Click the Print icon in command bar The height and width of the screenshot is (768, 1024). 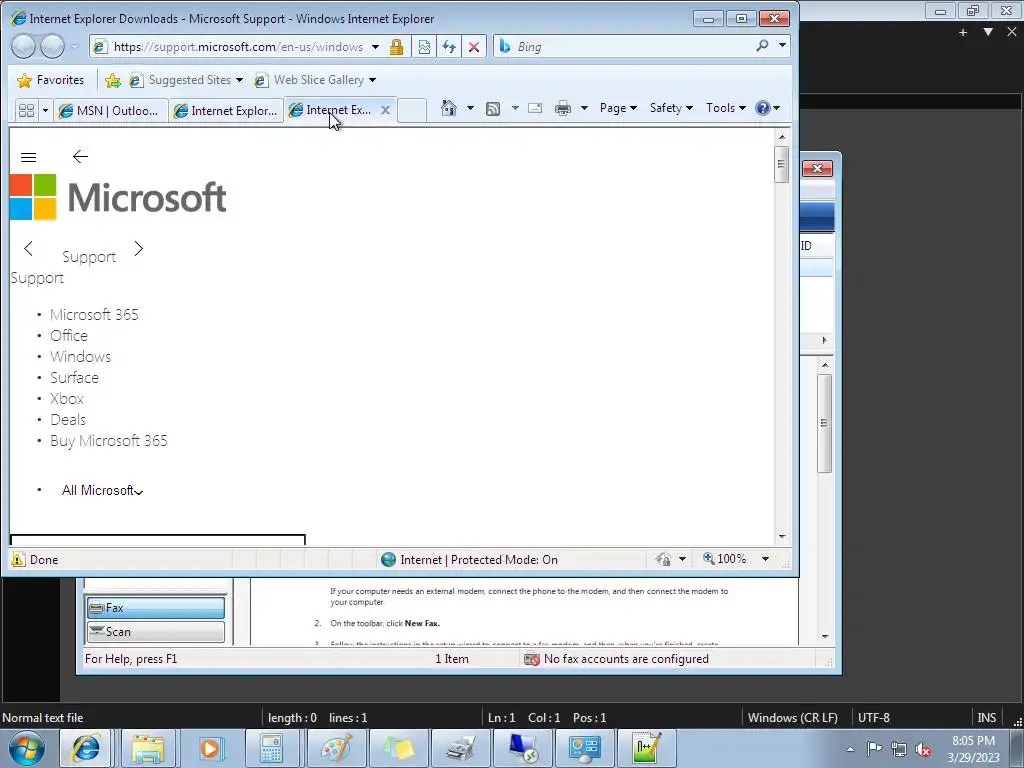pos(562,108)
